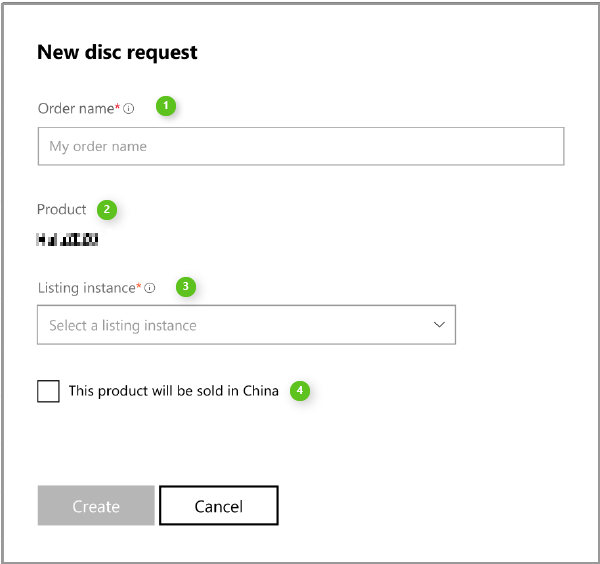Click green callout badge number 1
This screenshot has height=564, width=600.
(x=166, y=106)
